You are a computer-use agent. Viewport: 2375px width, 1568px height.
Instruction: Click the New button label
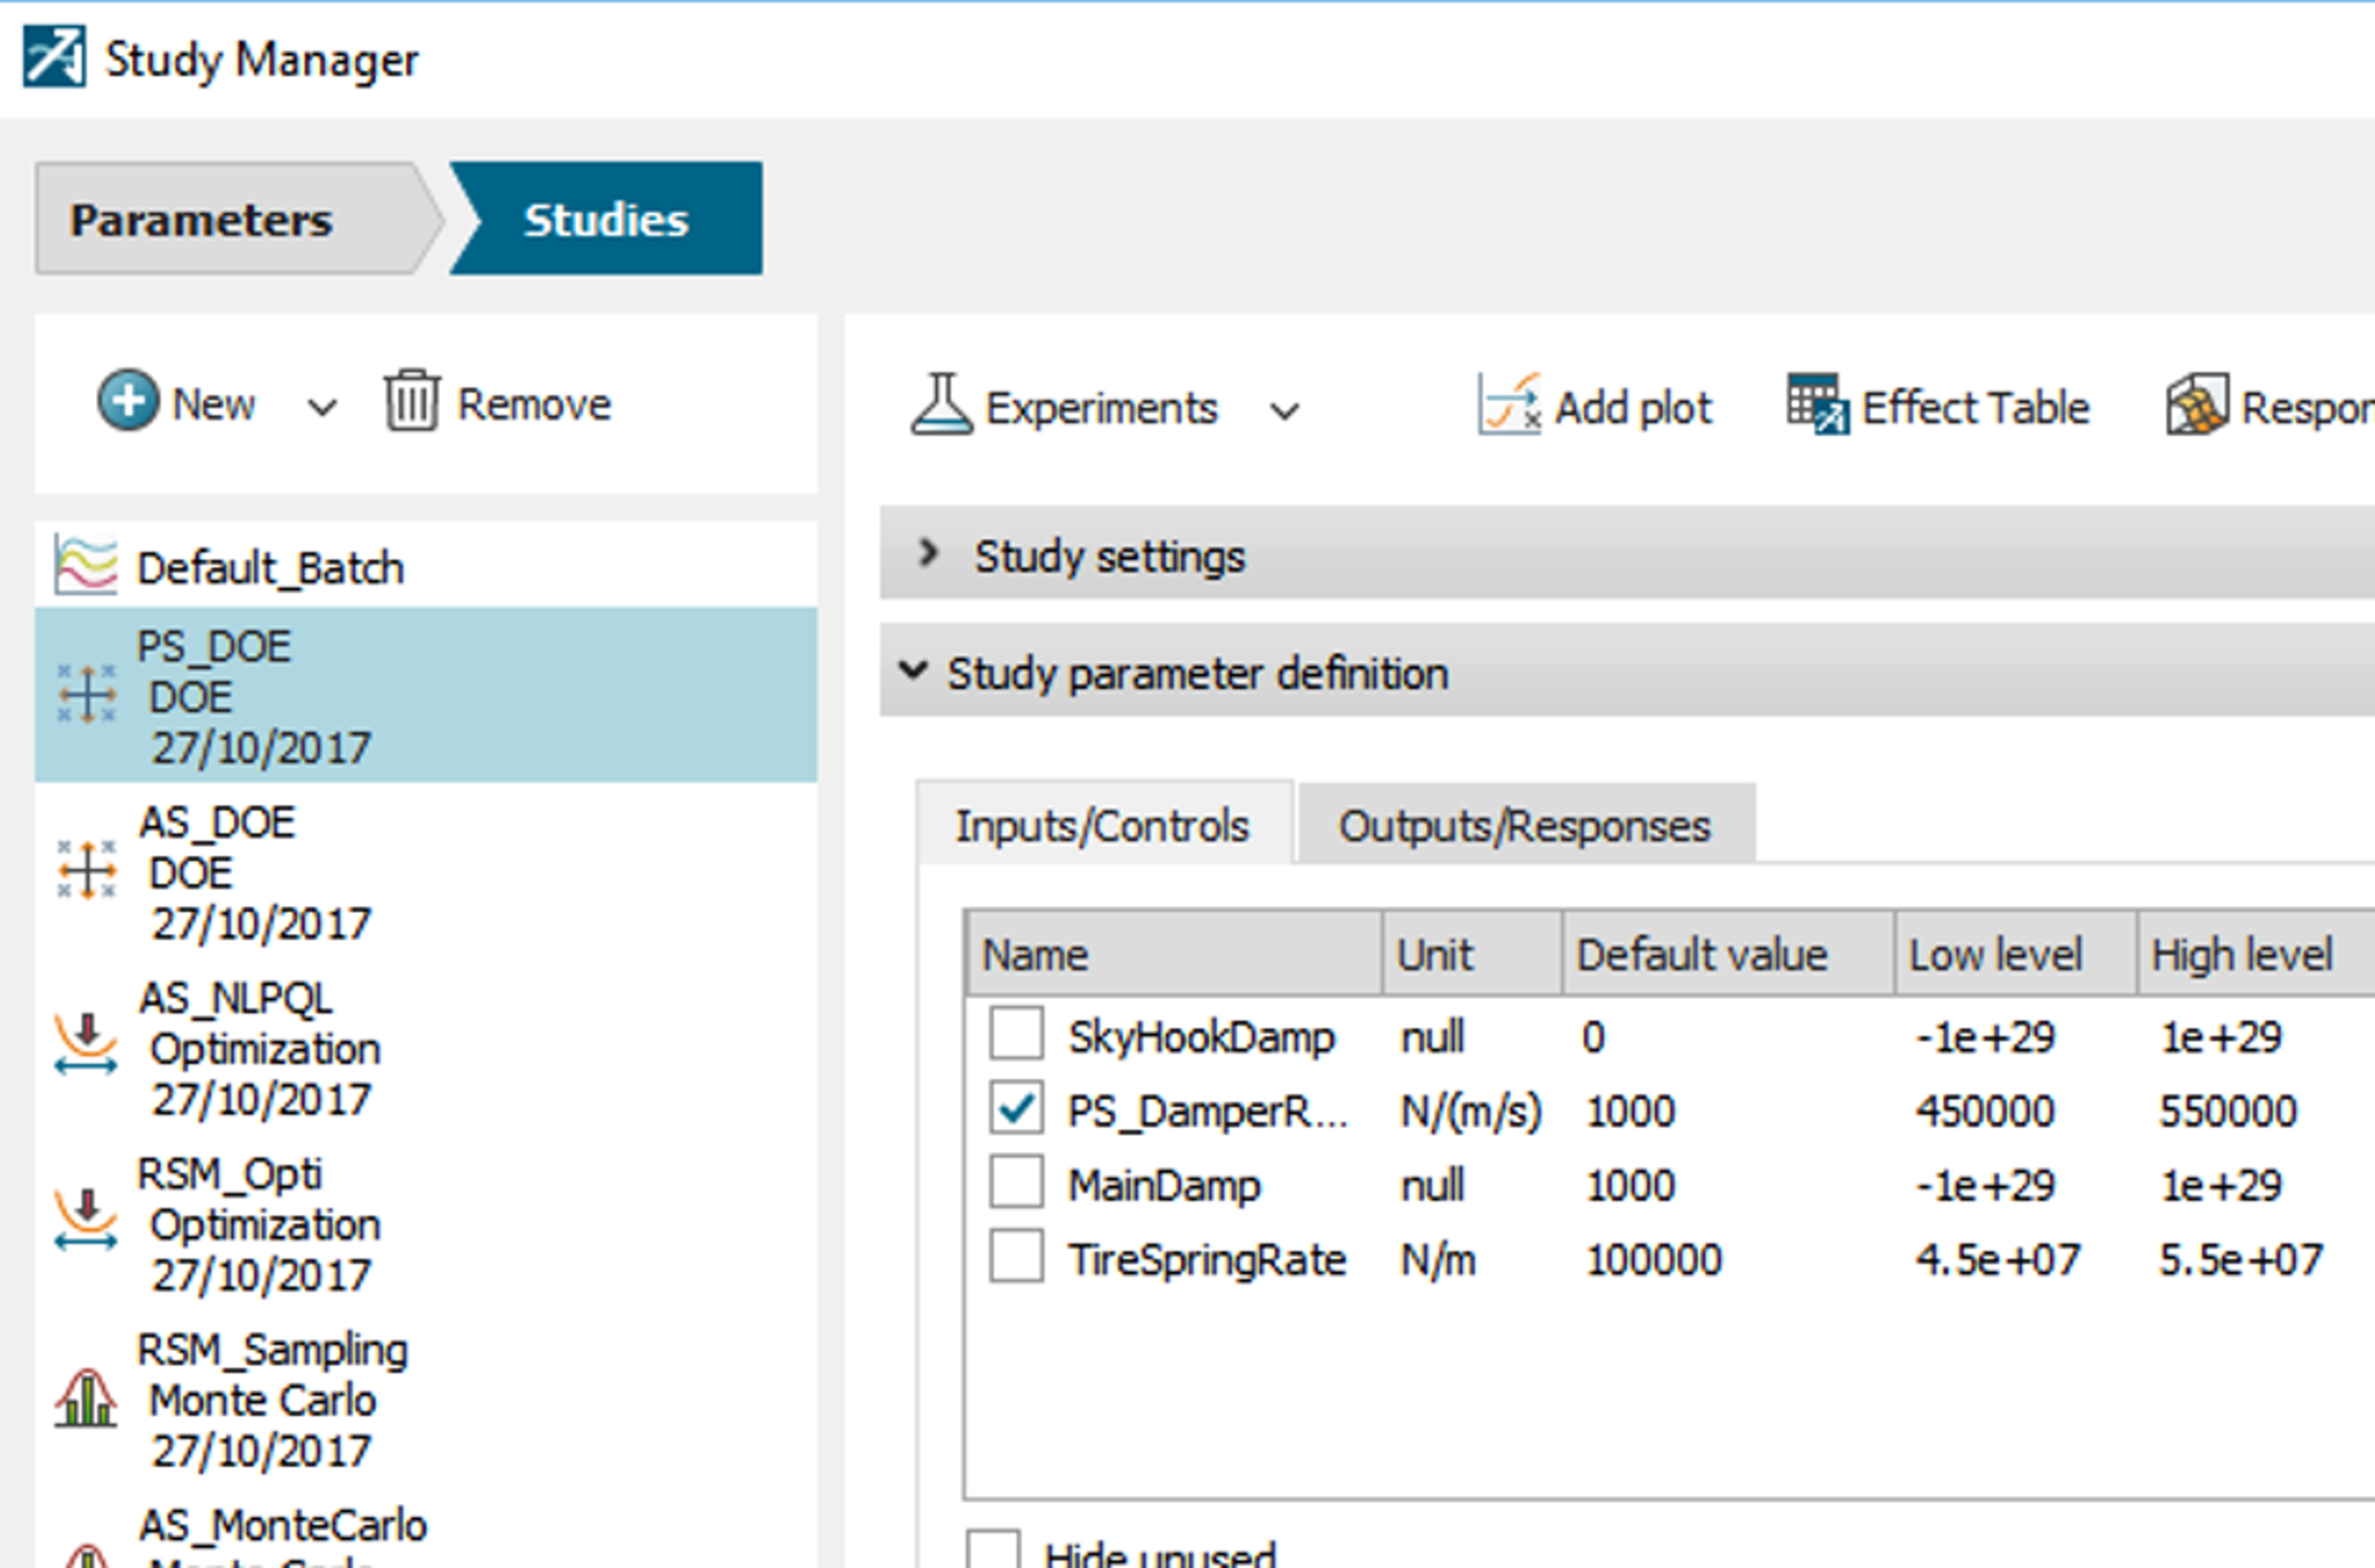tap(213, 404)
